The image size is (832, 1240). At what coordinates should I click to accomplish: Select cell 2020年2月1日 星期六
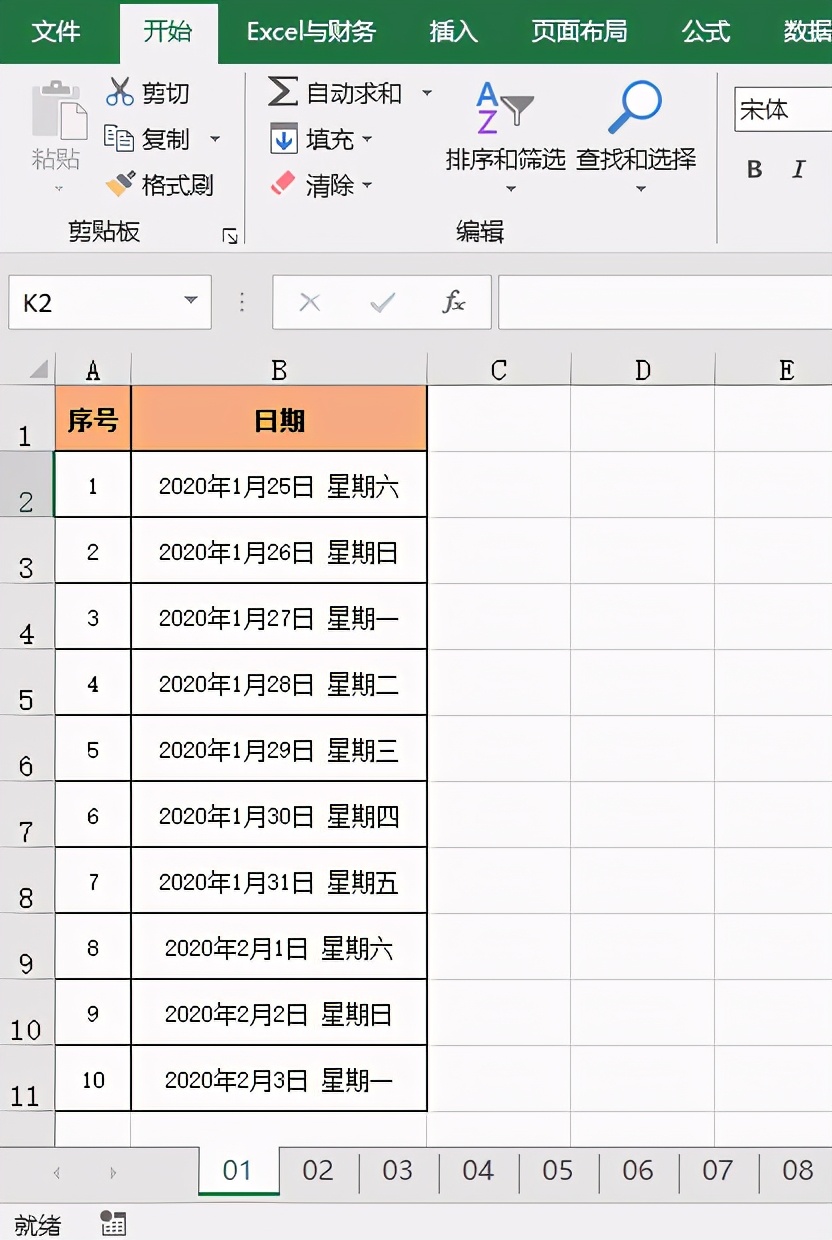(x=279, y=947)
